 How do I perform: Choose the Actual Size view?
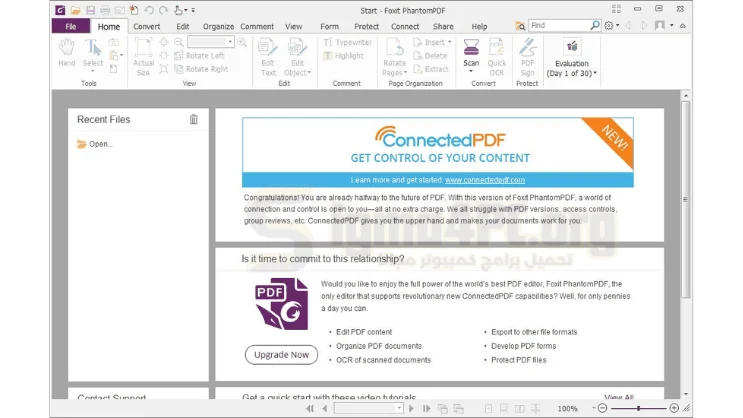(x=143, y=57)
